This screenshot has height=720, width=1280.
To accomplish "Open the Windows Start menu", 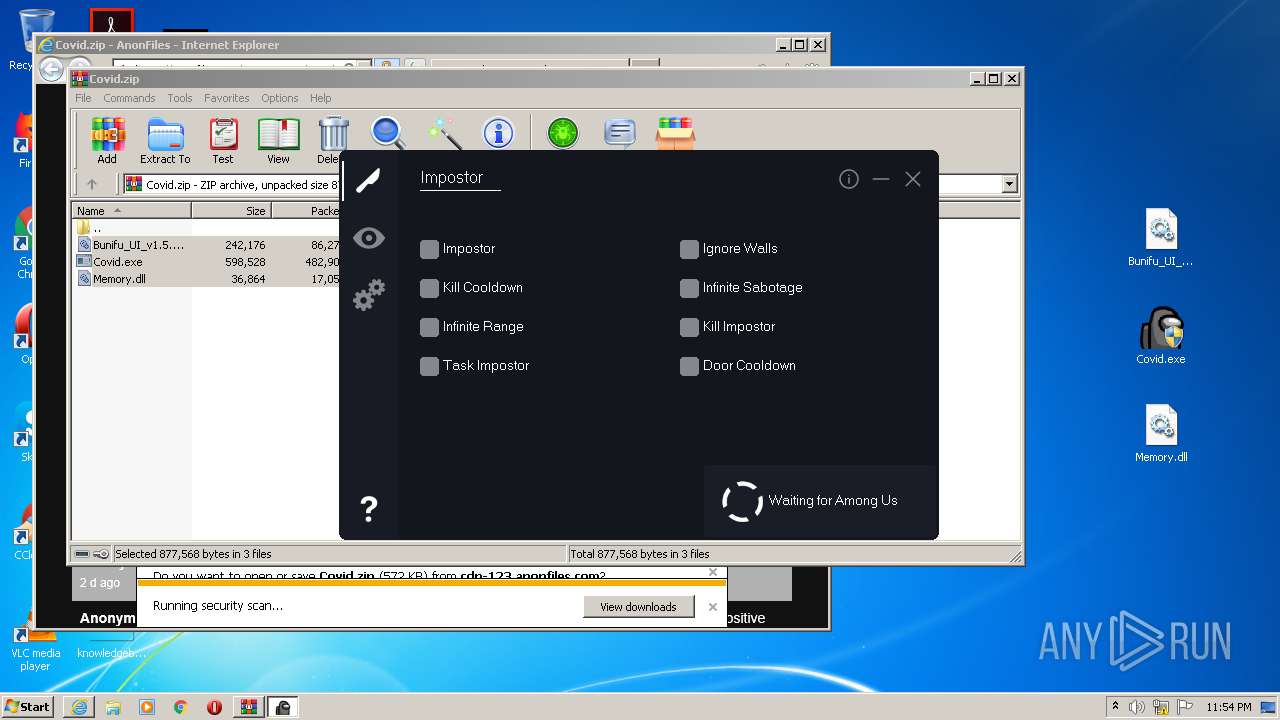I will (x=27, y=707).
